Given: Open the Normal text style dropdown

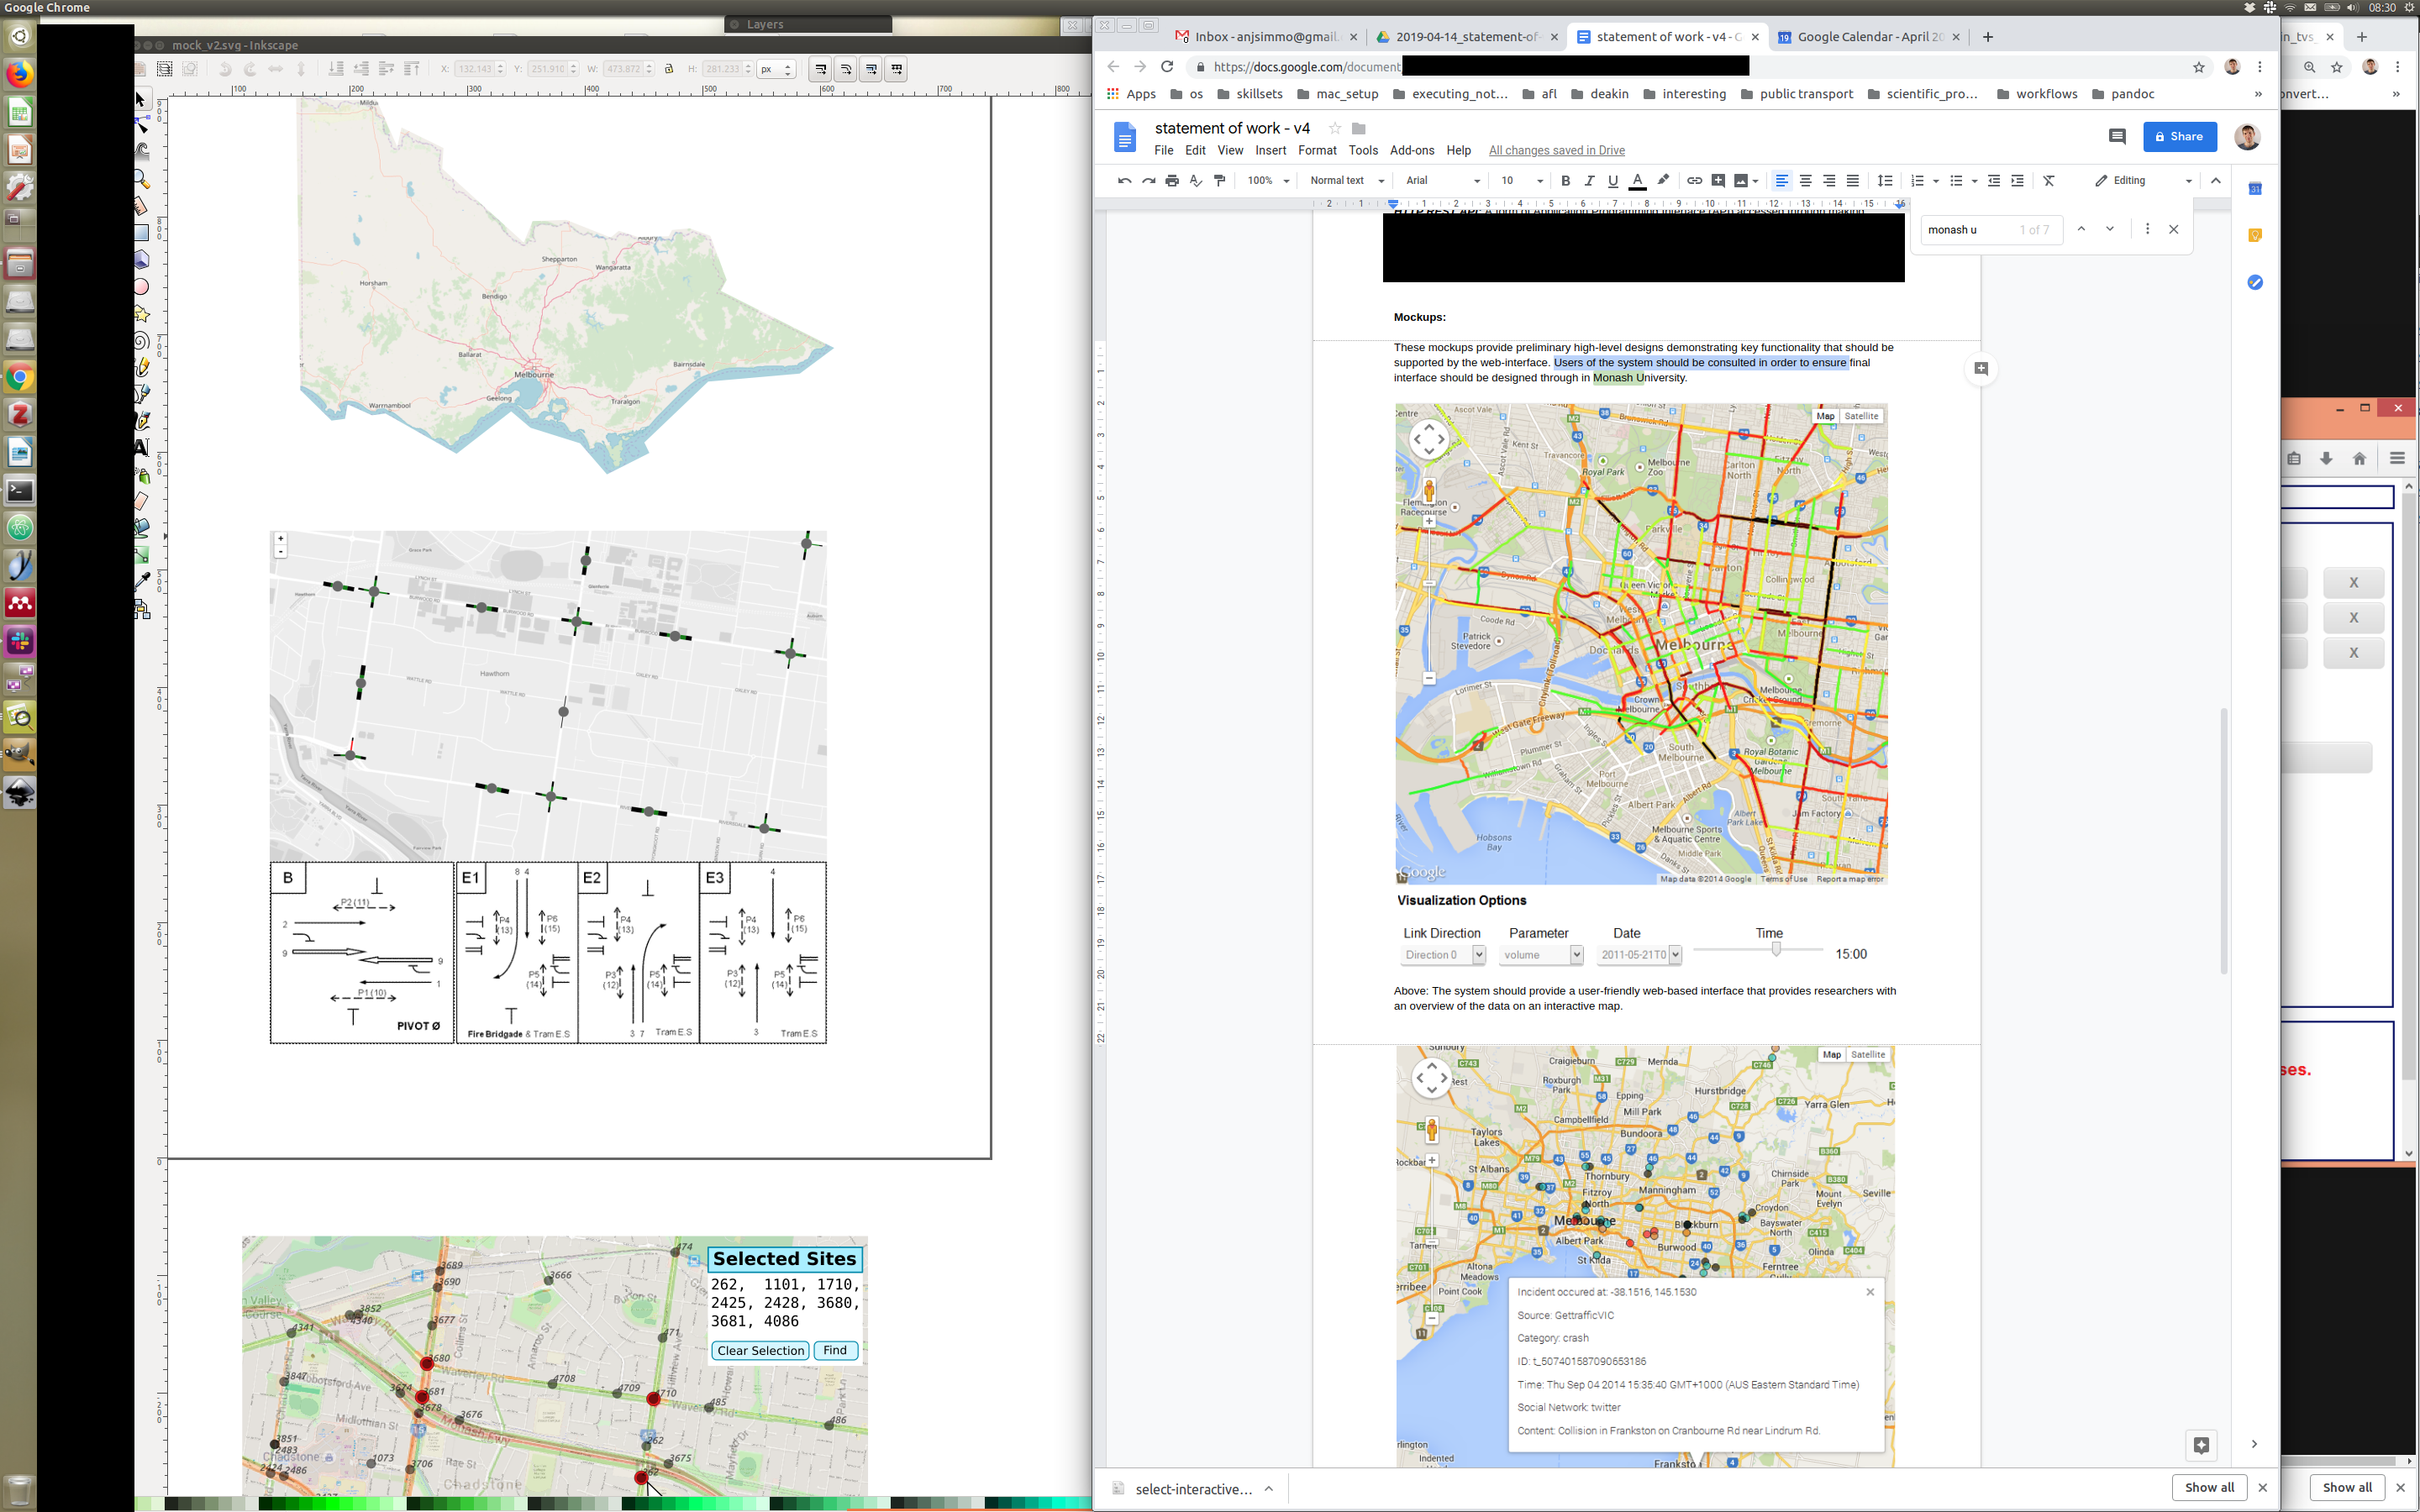Looking at the screenshot, I should [x=1346, y=181].
